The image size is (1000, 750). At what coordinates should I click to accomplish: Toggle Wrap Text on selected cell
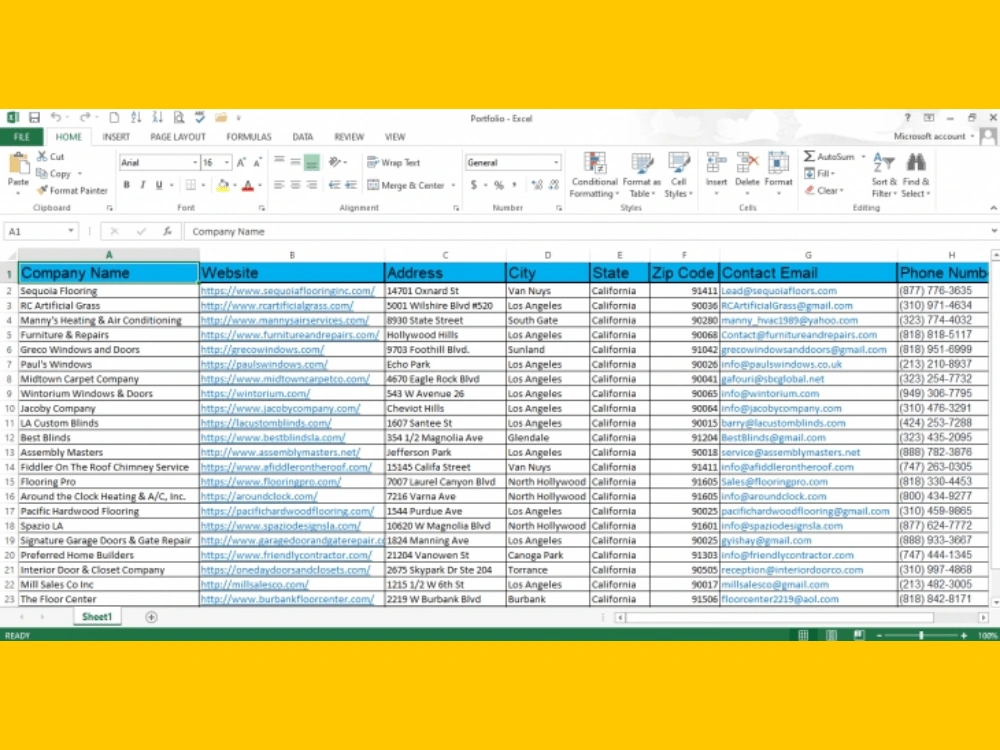[393, 163]
